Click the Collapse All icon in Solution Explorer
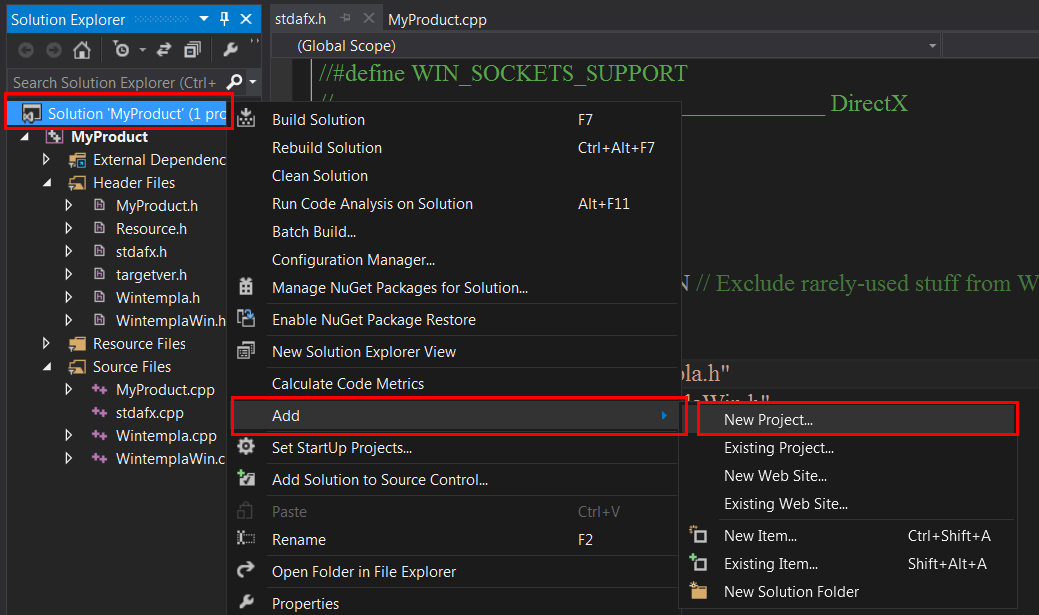 pyautogui.click(x=192, y=50)
